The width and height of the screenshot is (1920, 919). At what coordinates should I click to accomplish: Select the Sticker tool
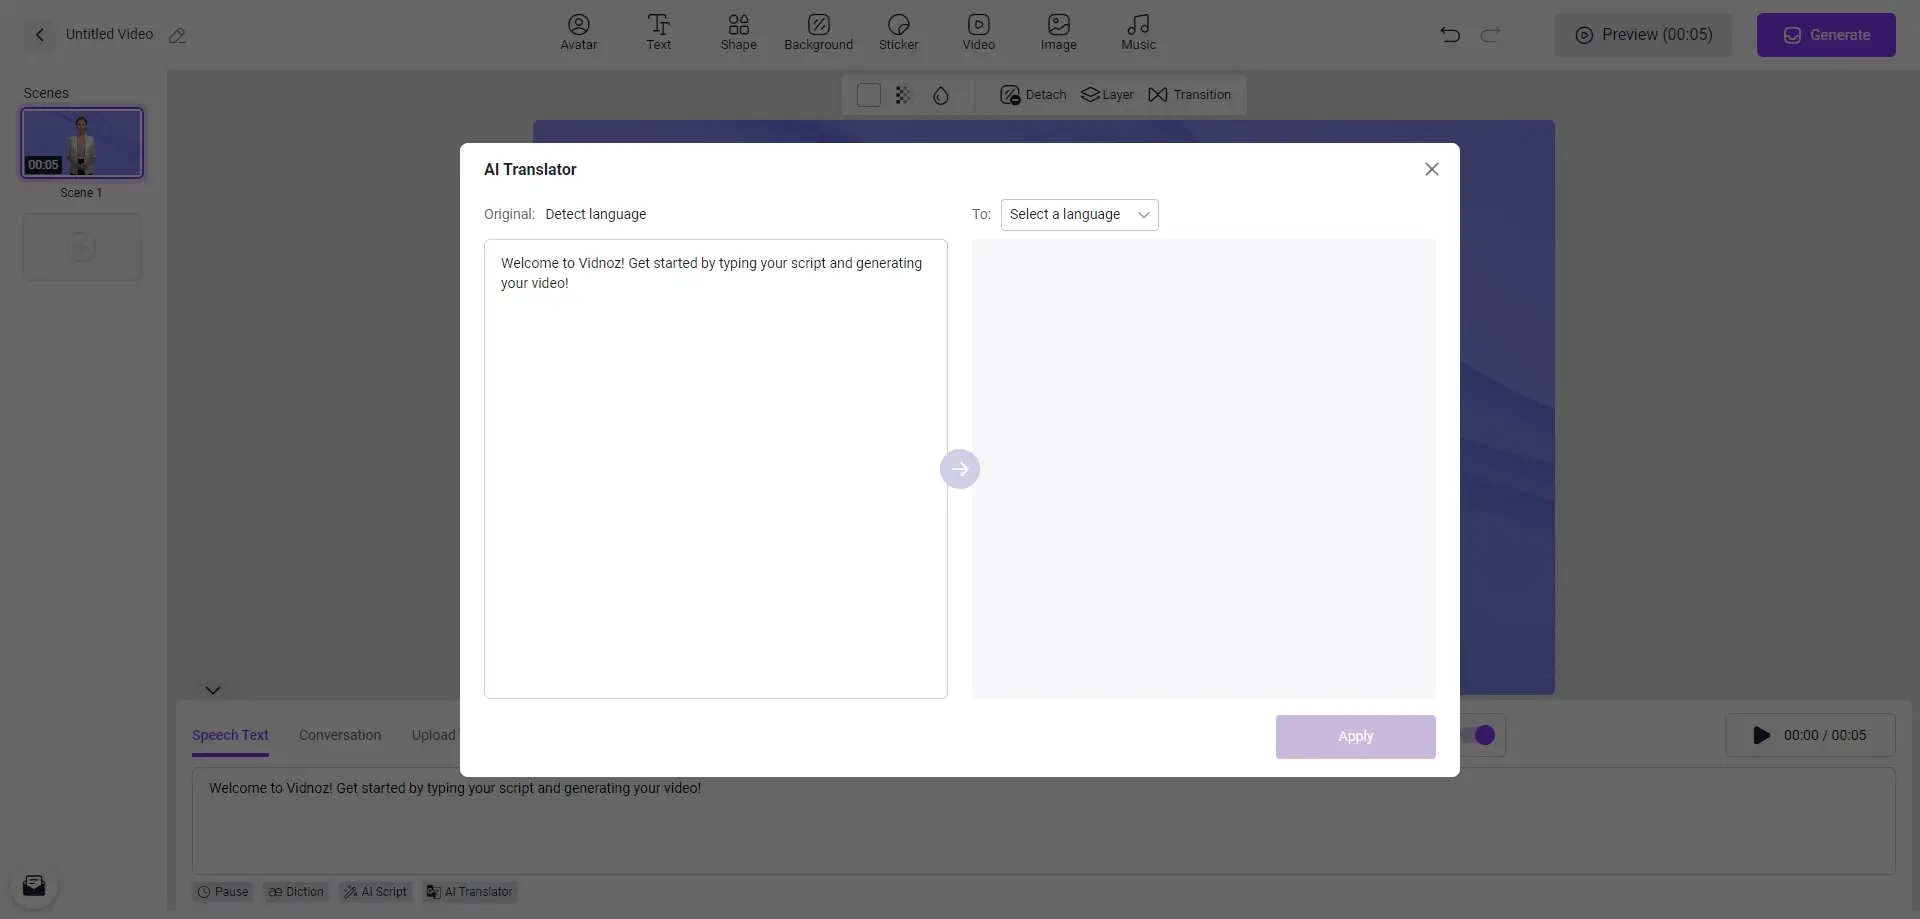898,32
